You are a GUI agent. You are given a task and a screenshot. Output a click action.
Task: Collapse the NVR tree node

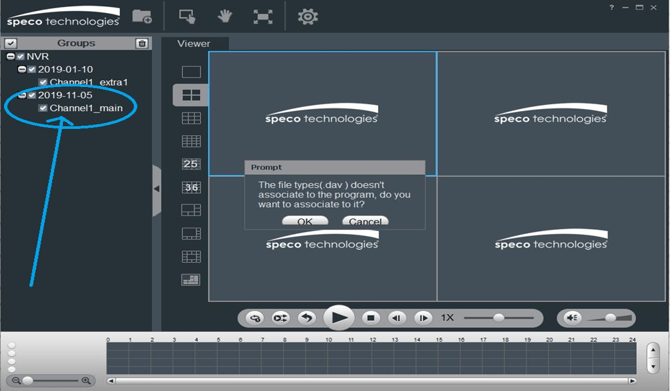tap(11, 56)
